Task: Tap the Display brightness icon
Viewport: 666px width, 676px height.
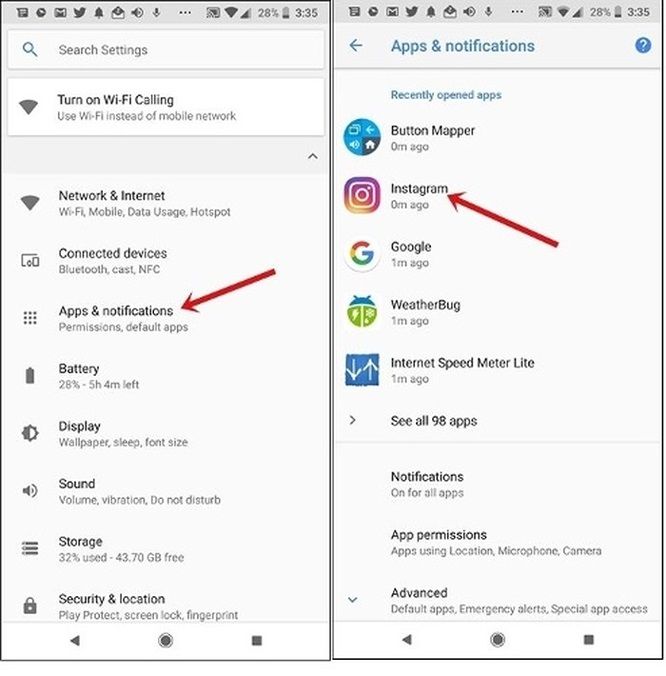Action: click(x=30, y=433)
